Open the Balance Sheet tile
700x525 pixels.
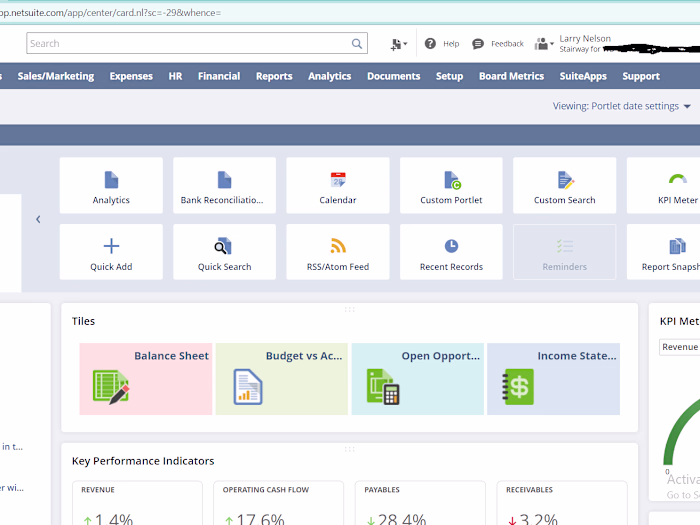coord(146,379)
